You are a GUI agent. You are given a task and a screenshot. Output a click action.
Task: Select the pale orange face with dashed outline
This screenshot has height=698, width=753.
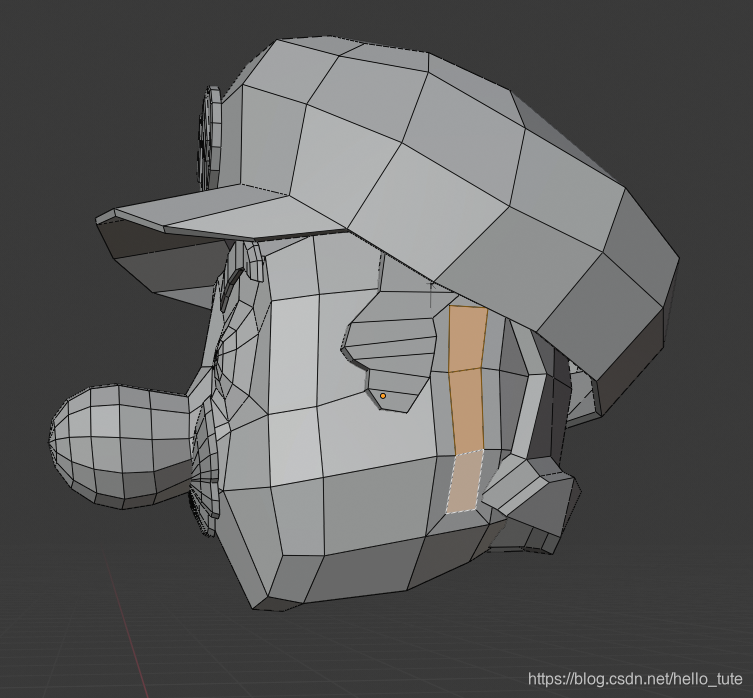pyautogui.click(x=465, y=481)
